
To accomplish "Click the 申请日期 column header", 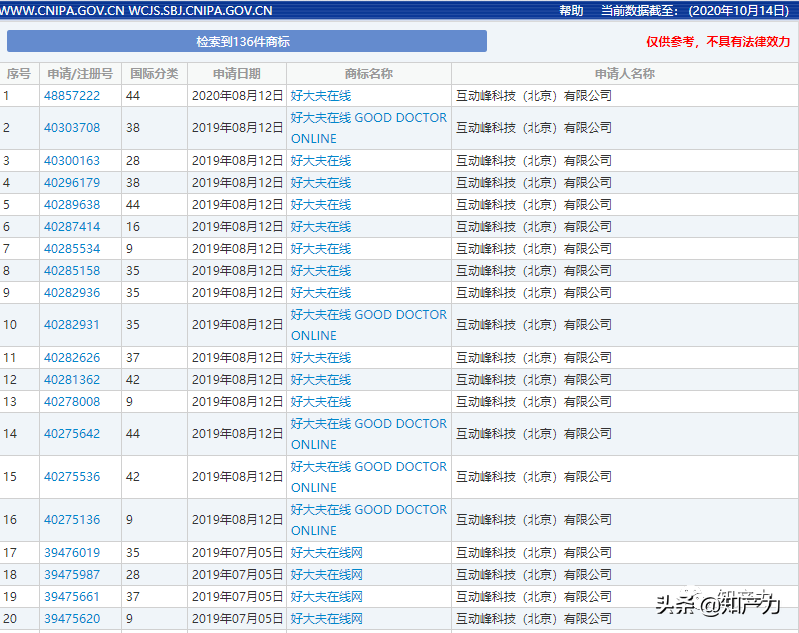I will pyautogui.click(x=237, y=74).
